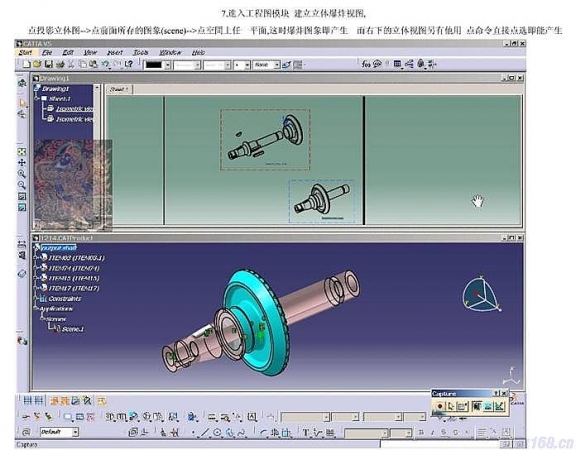Click the first grid icon in bottom toolbar
Viewport: 576px width, 450px height.
[x=28, y=400]
